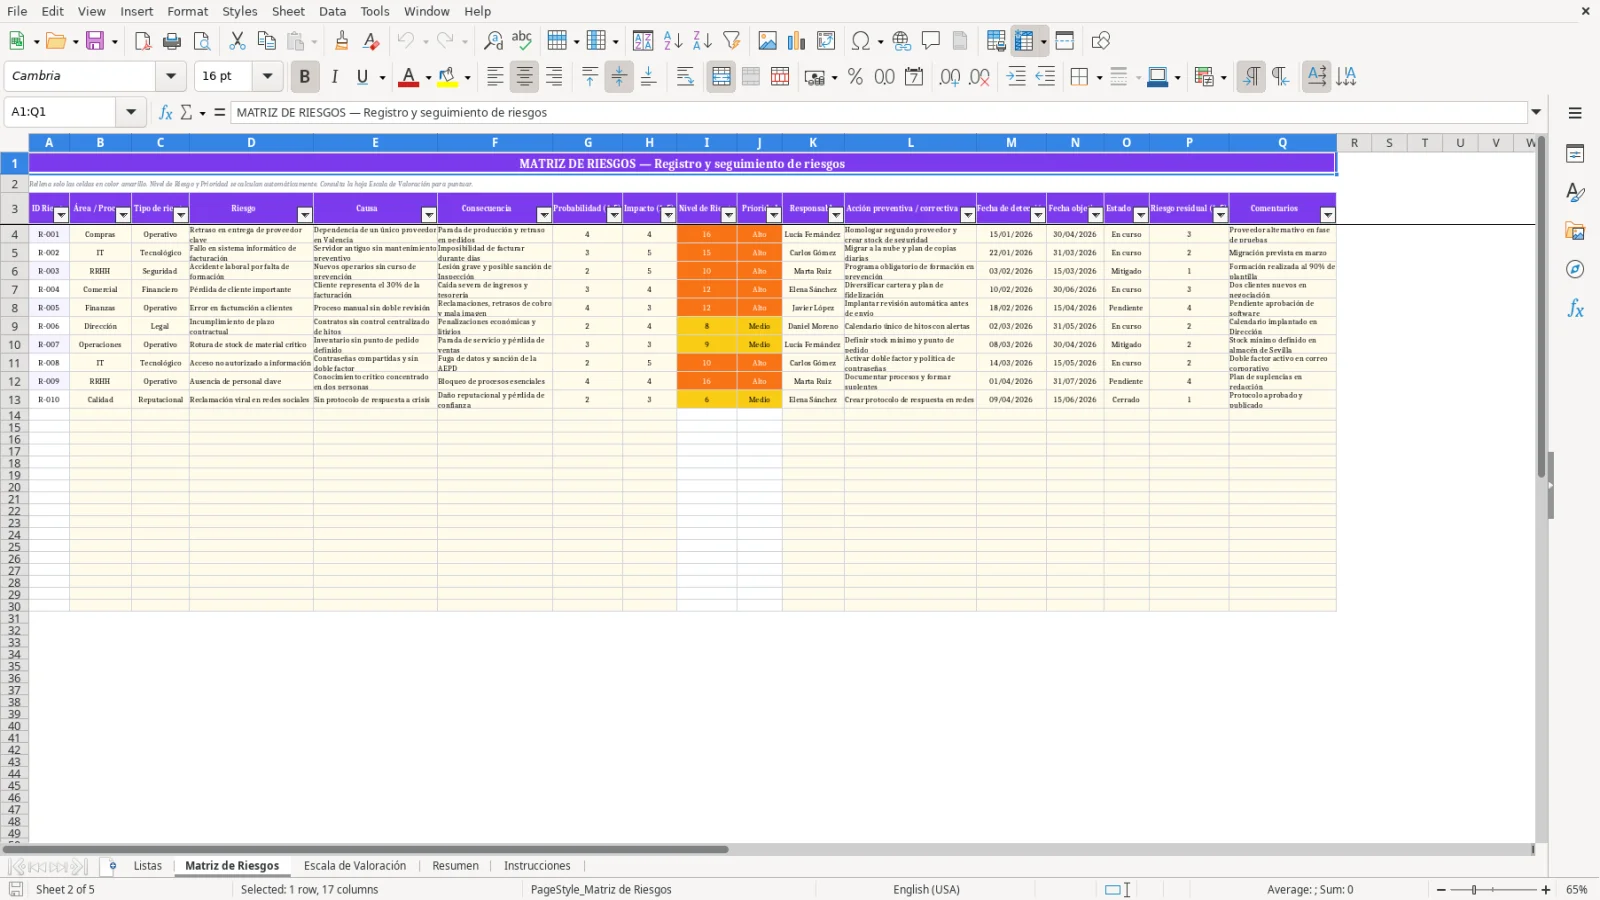Open the Format menu
The width and height of the screenshot is (1600, 900).
pyautogui.click(x=187, y=11)
